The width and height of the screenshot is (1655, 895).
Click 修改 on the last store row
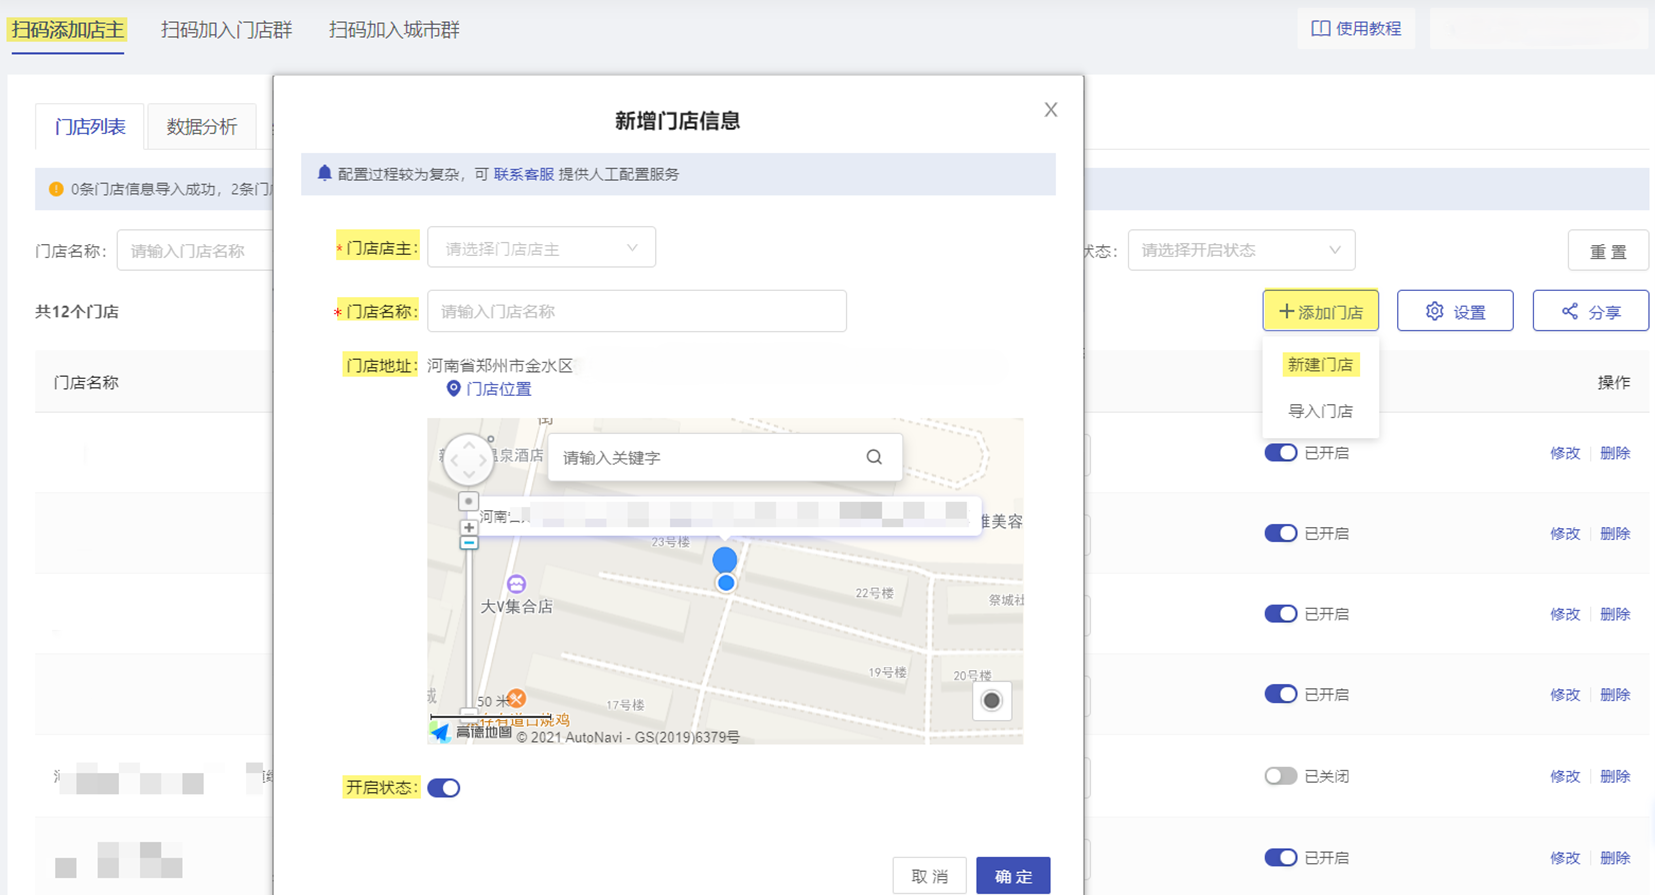1565,858
